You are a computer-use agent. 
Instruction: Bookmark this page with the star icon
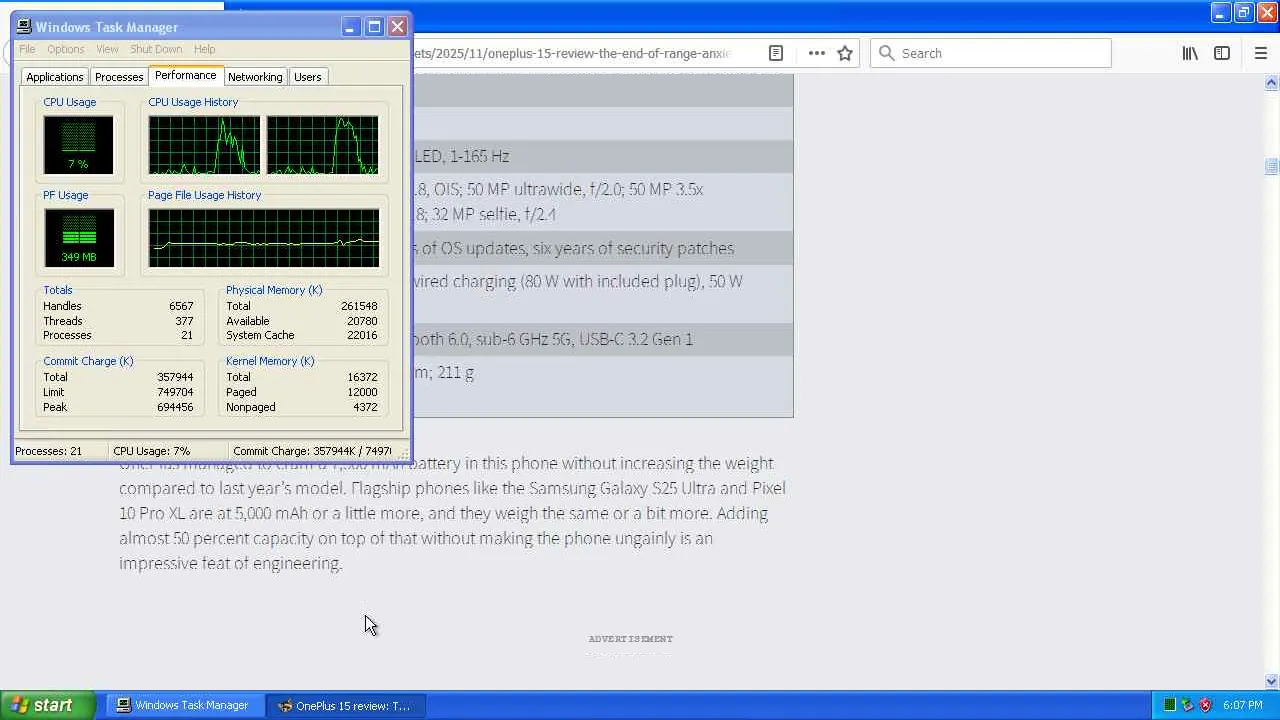click(x=845, y=53)
